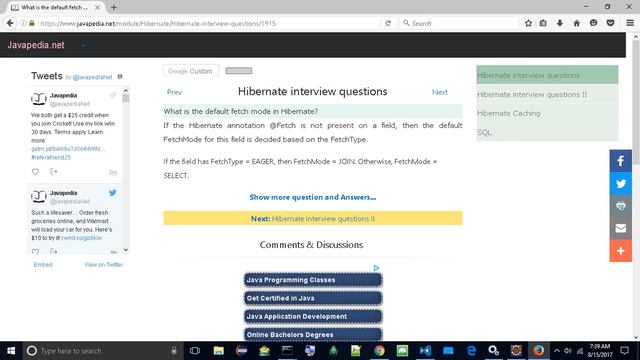The width and height of the screenshot is (640, 360).
Task: Open a new browser tab
Action: (x=113, y=7)
